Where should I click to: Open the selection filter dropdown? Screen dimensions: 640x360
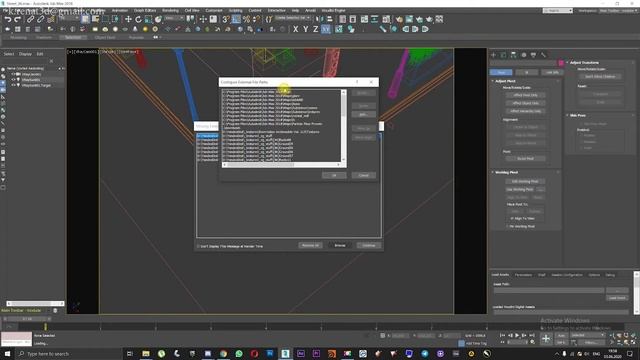(x=69, y=18)
